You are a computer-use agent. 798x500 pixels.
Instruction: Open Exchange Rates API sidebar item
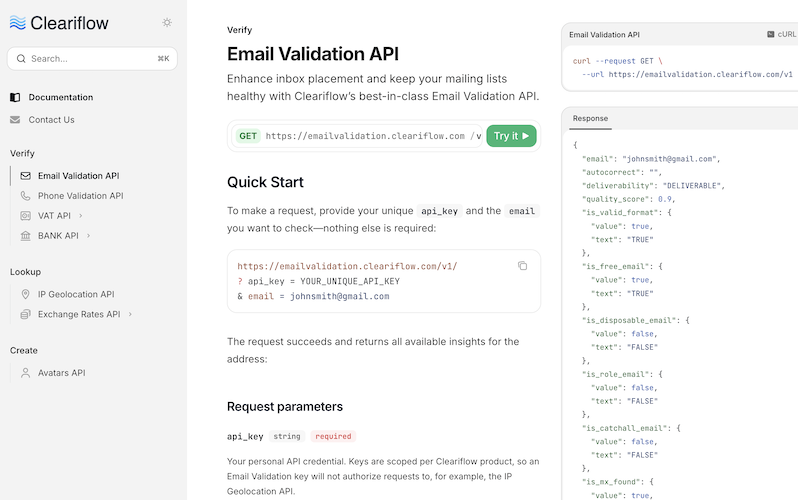[x=79, y=314]
